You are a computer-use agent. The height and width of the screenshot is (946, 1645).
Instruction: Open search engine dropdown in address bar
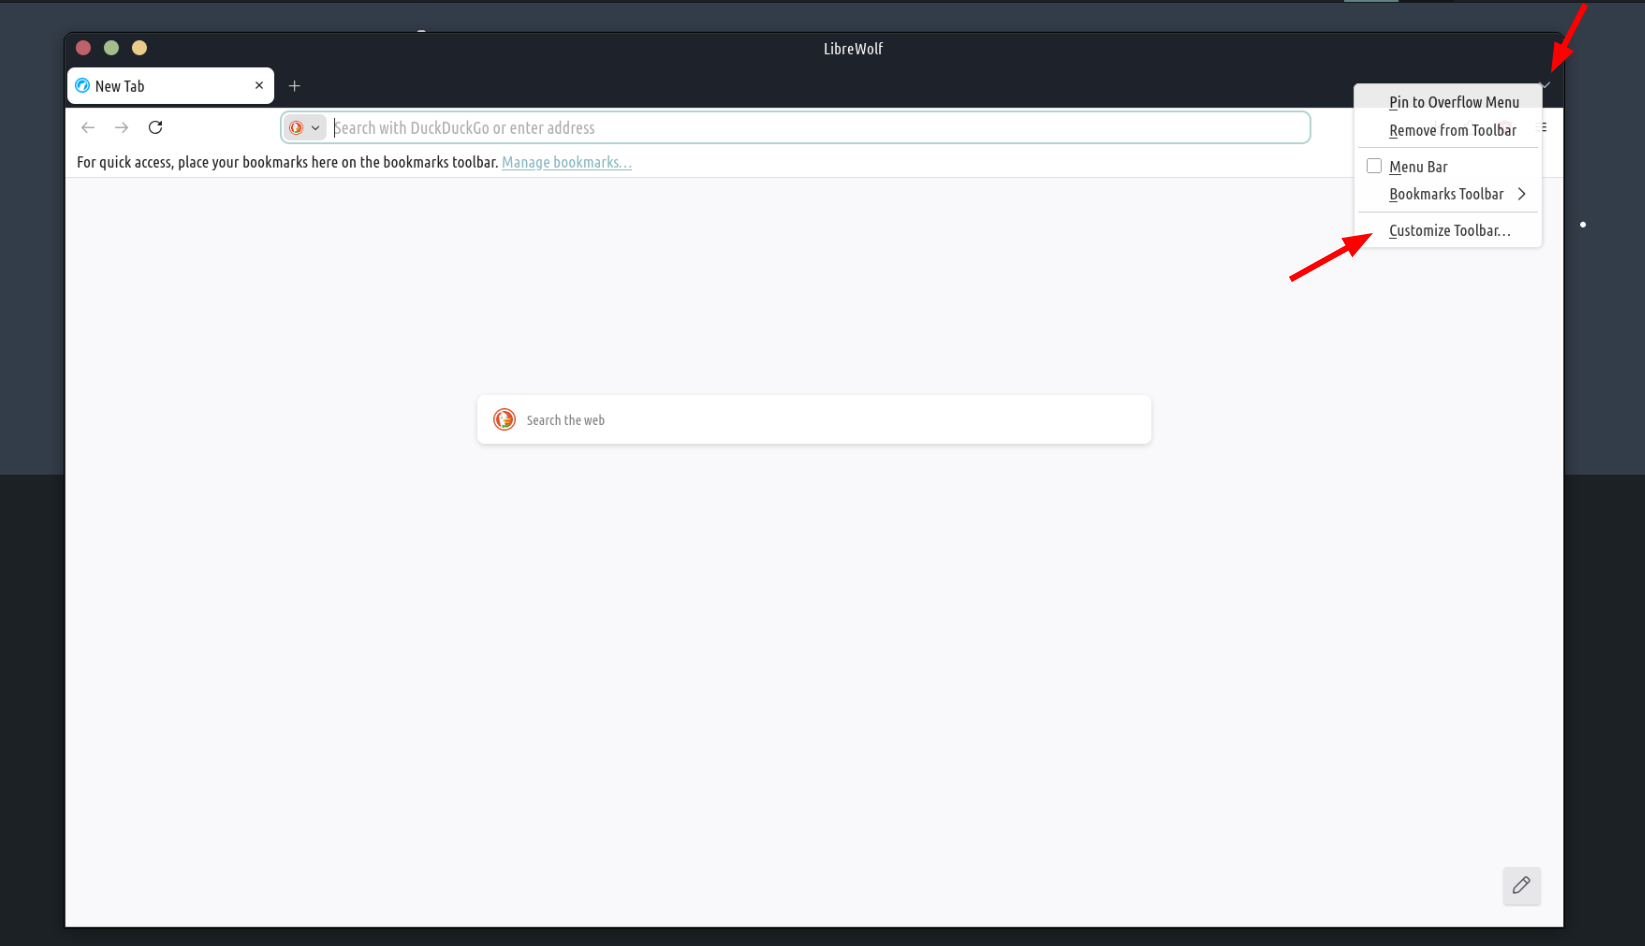coord(305,128)
